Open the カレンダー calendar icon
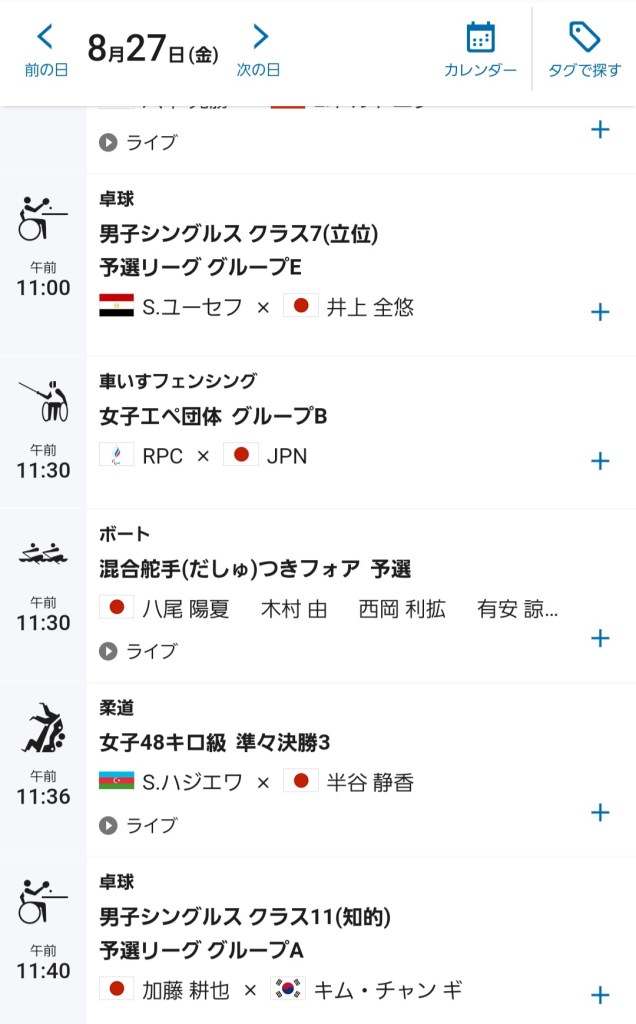The image size is (636, 1024). [480, 50]
